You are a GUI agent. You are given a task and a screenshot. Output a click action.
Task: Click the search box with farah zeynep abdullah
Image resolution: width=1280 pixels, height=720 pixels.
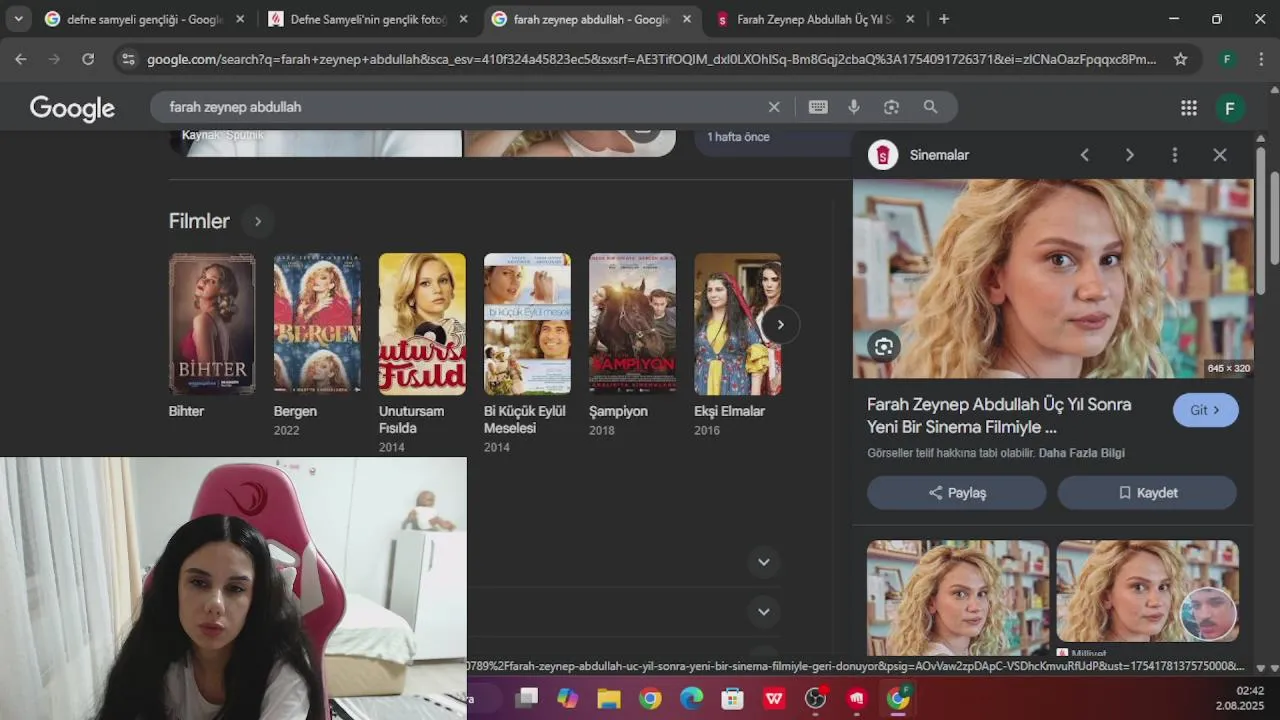tap(460, 107)
